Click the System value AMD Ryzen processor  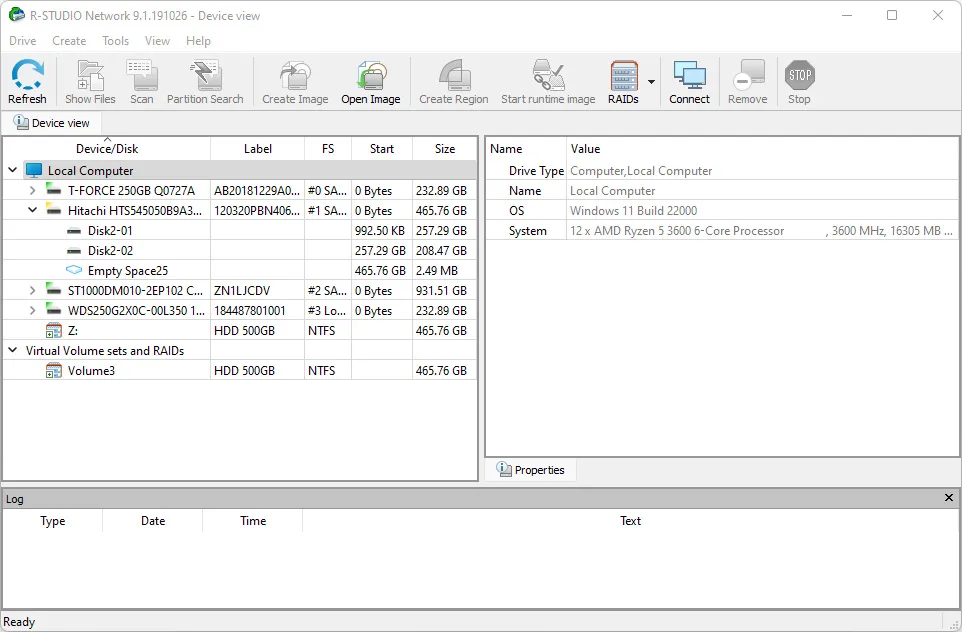point(761,231)
